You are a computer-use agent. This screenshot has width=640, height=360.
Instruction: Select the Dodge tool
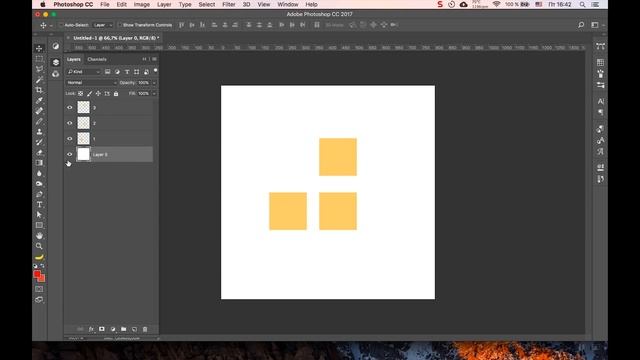[x=39, y=184]
